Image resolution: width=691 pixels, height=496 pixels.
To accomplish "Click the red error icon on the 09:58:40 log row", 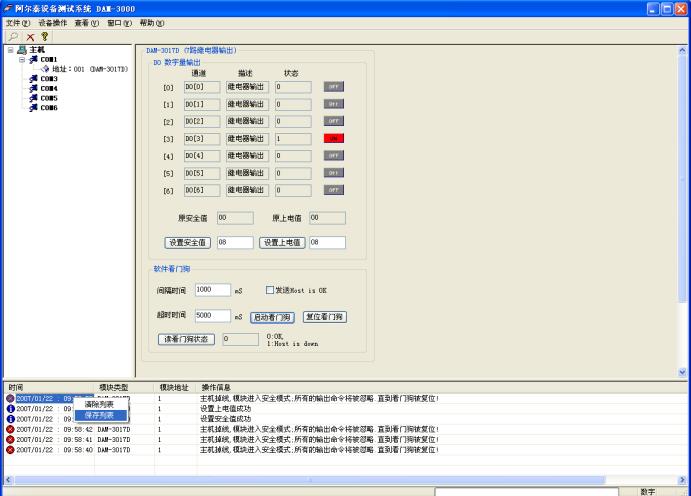I will point(10,450).
